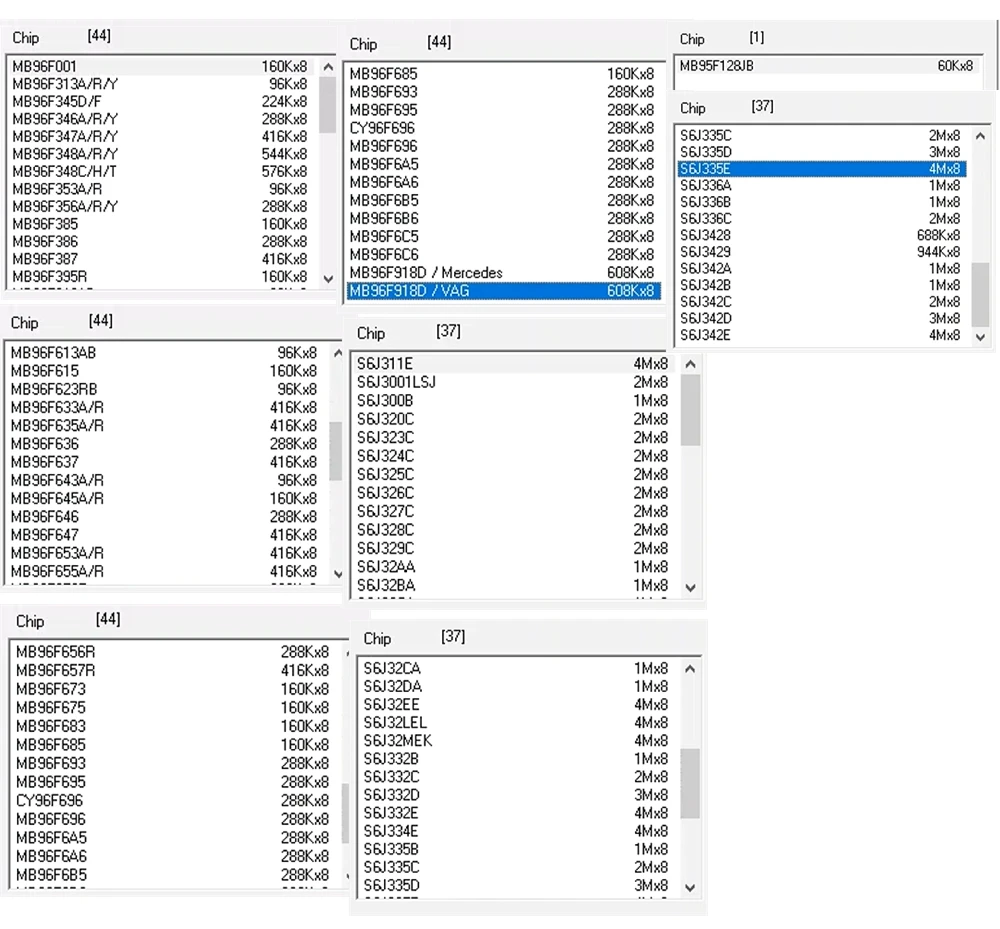Viewport: 1000px width, 929px height.
Task: Pick MB96F656R 288Kx8 chip
Action: pos(172,652)
